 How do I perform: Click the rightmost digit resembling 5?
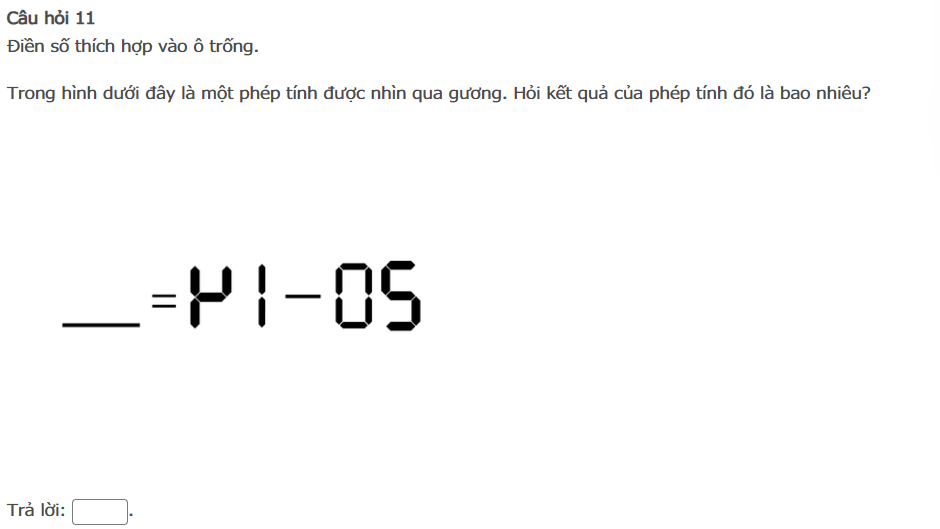click(x=402, y=296)
